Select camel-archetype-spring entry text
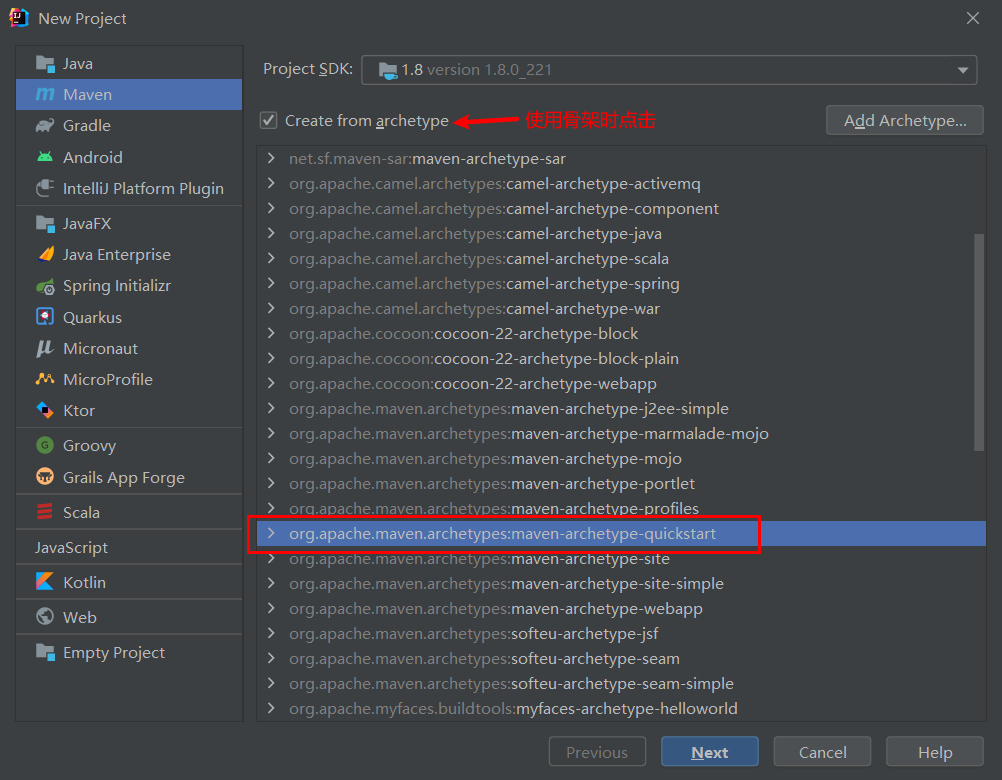 point(484,284)
